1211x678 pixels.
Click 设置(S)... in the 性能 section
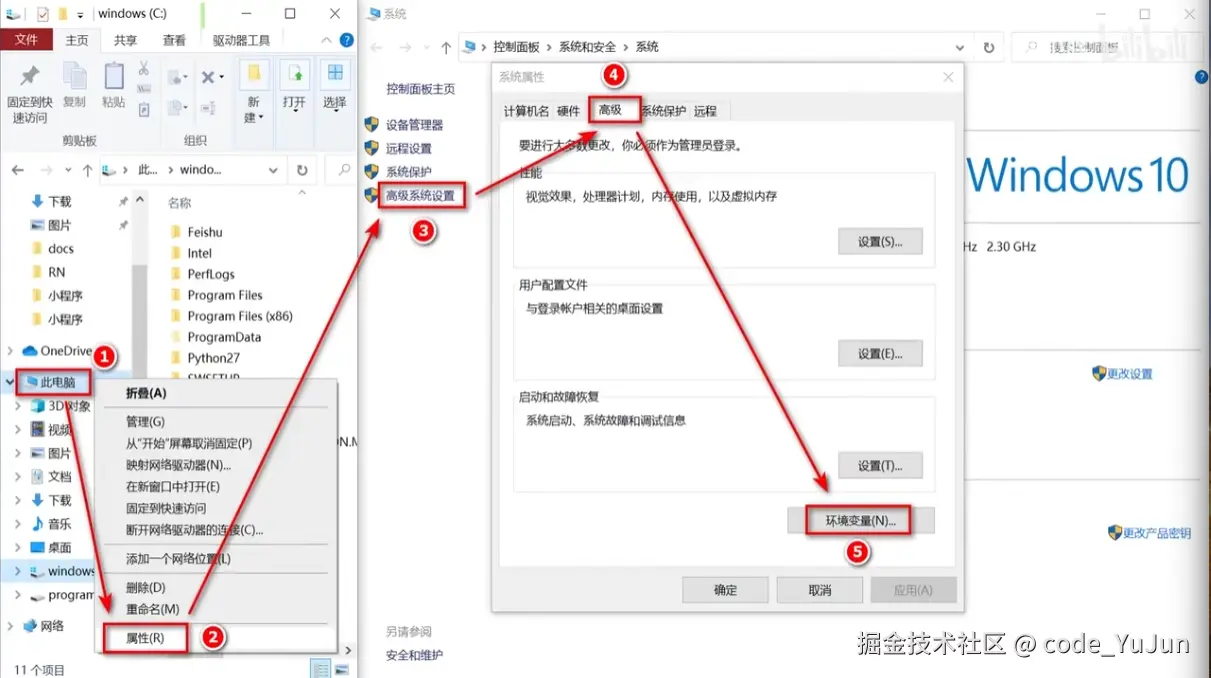[x=880, y=242]
